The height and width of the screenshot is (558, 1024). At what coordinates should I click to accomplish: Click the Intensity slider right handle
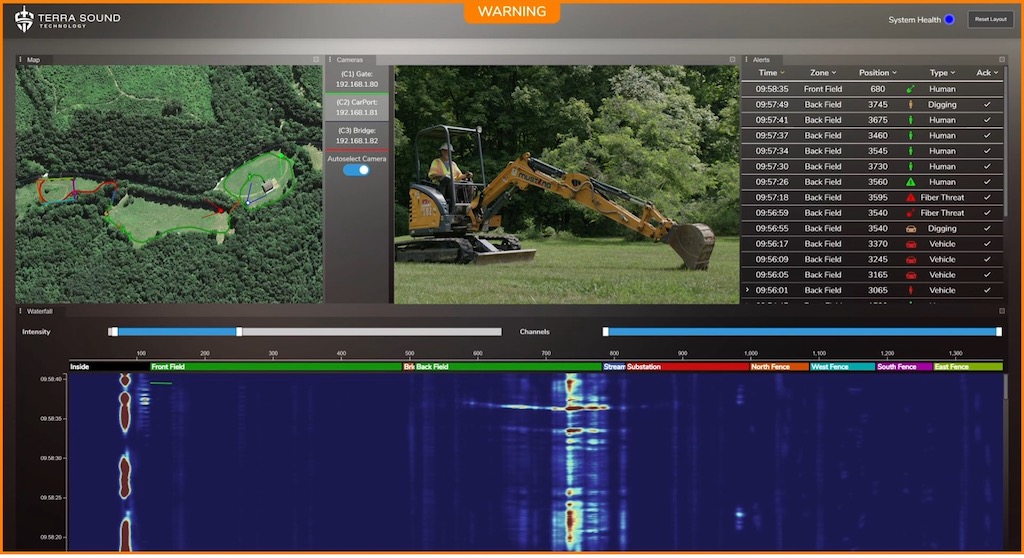[239, 332]
